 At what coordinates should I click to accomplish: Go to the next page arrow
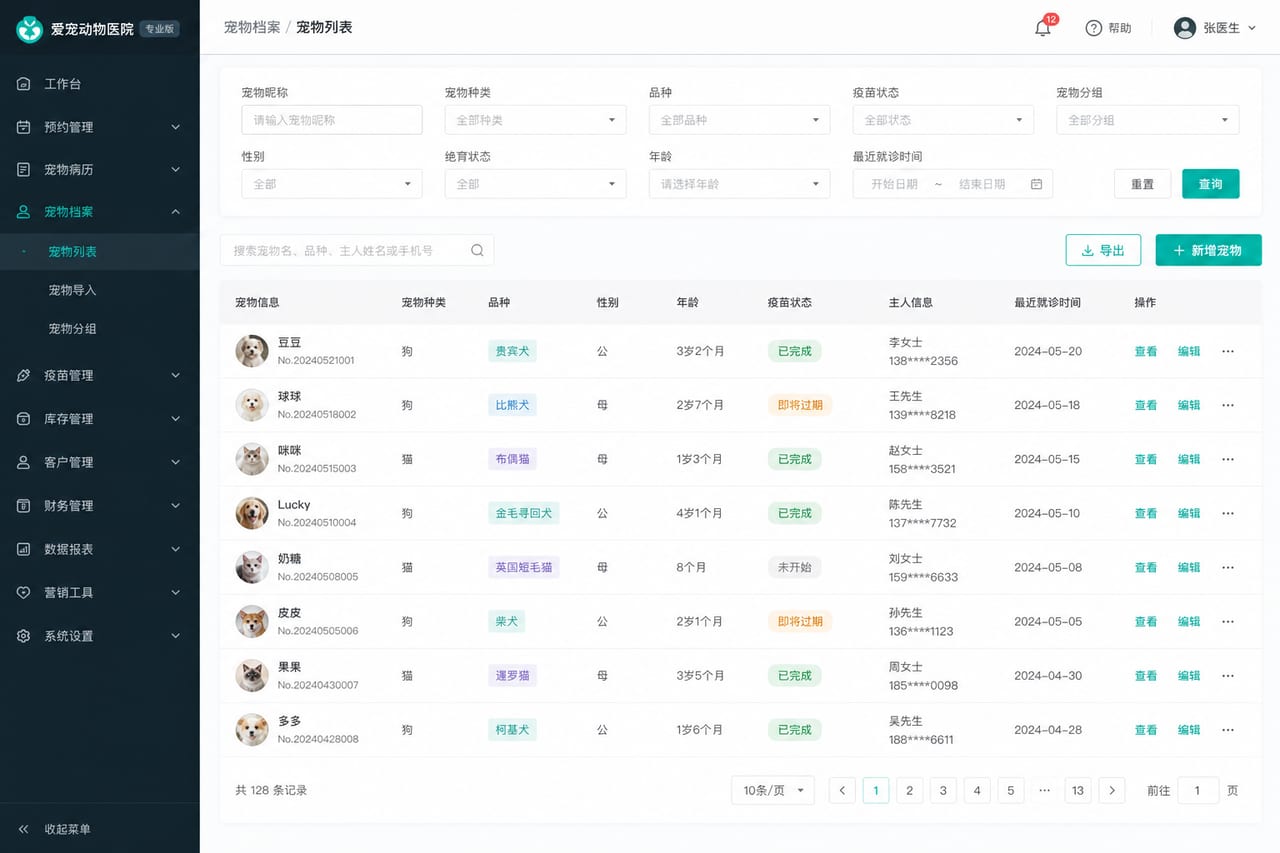pos(1112,790)
